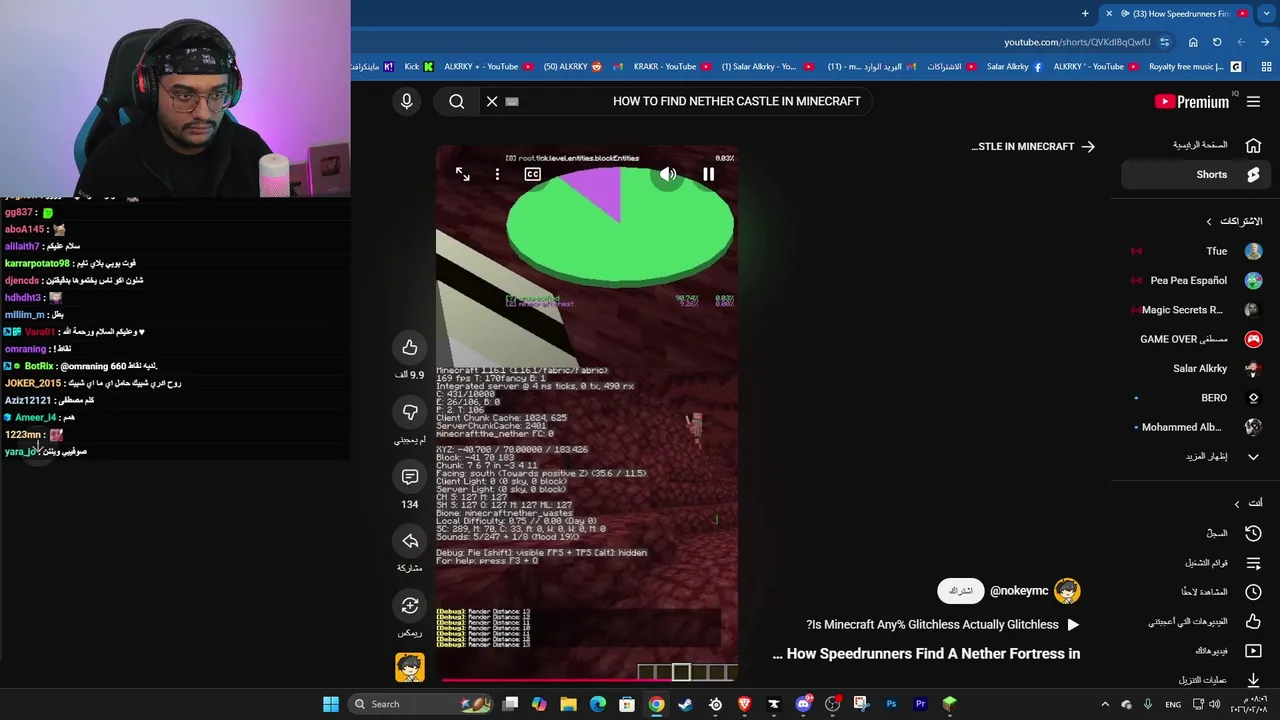
Task: Subscribe to the @nokeymc channel
Action: (x=960, y=591)
